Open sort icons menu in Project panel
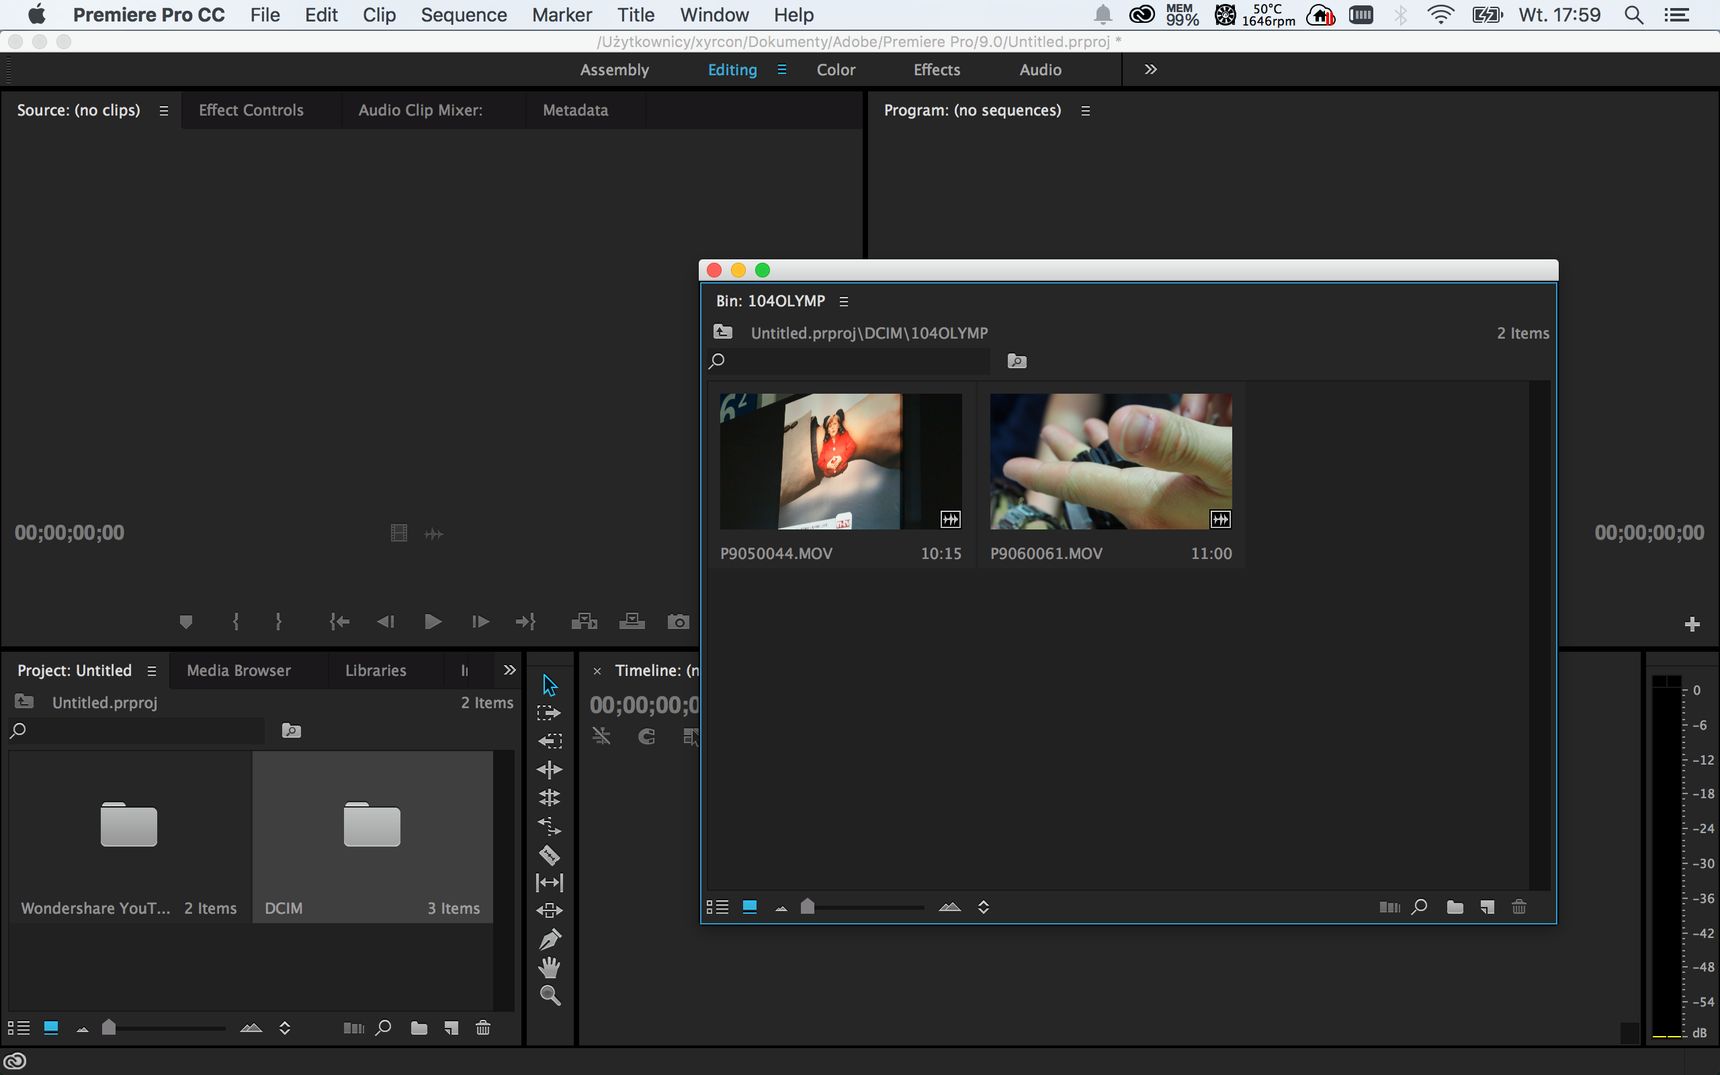The image size is (1720, 1075). (284, 1028)
